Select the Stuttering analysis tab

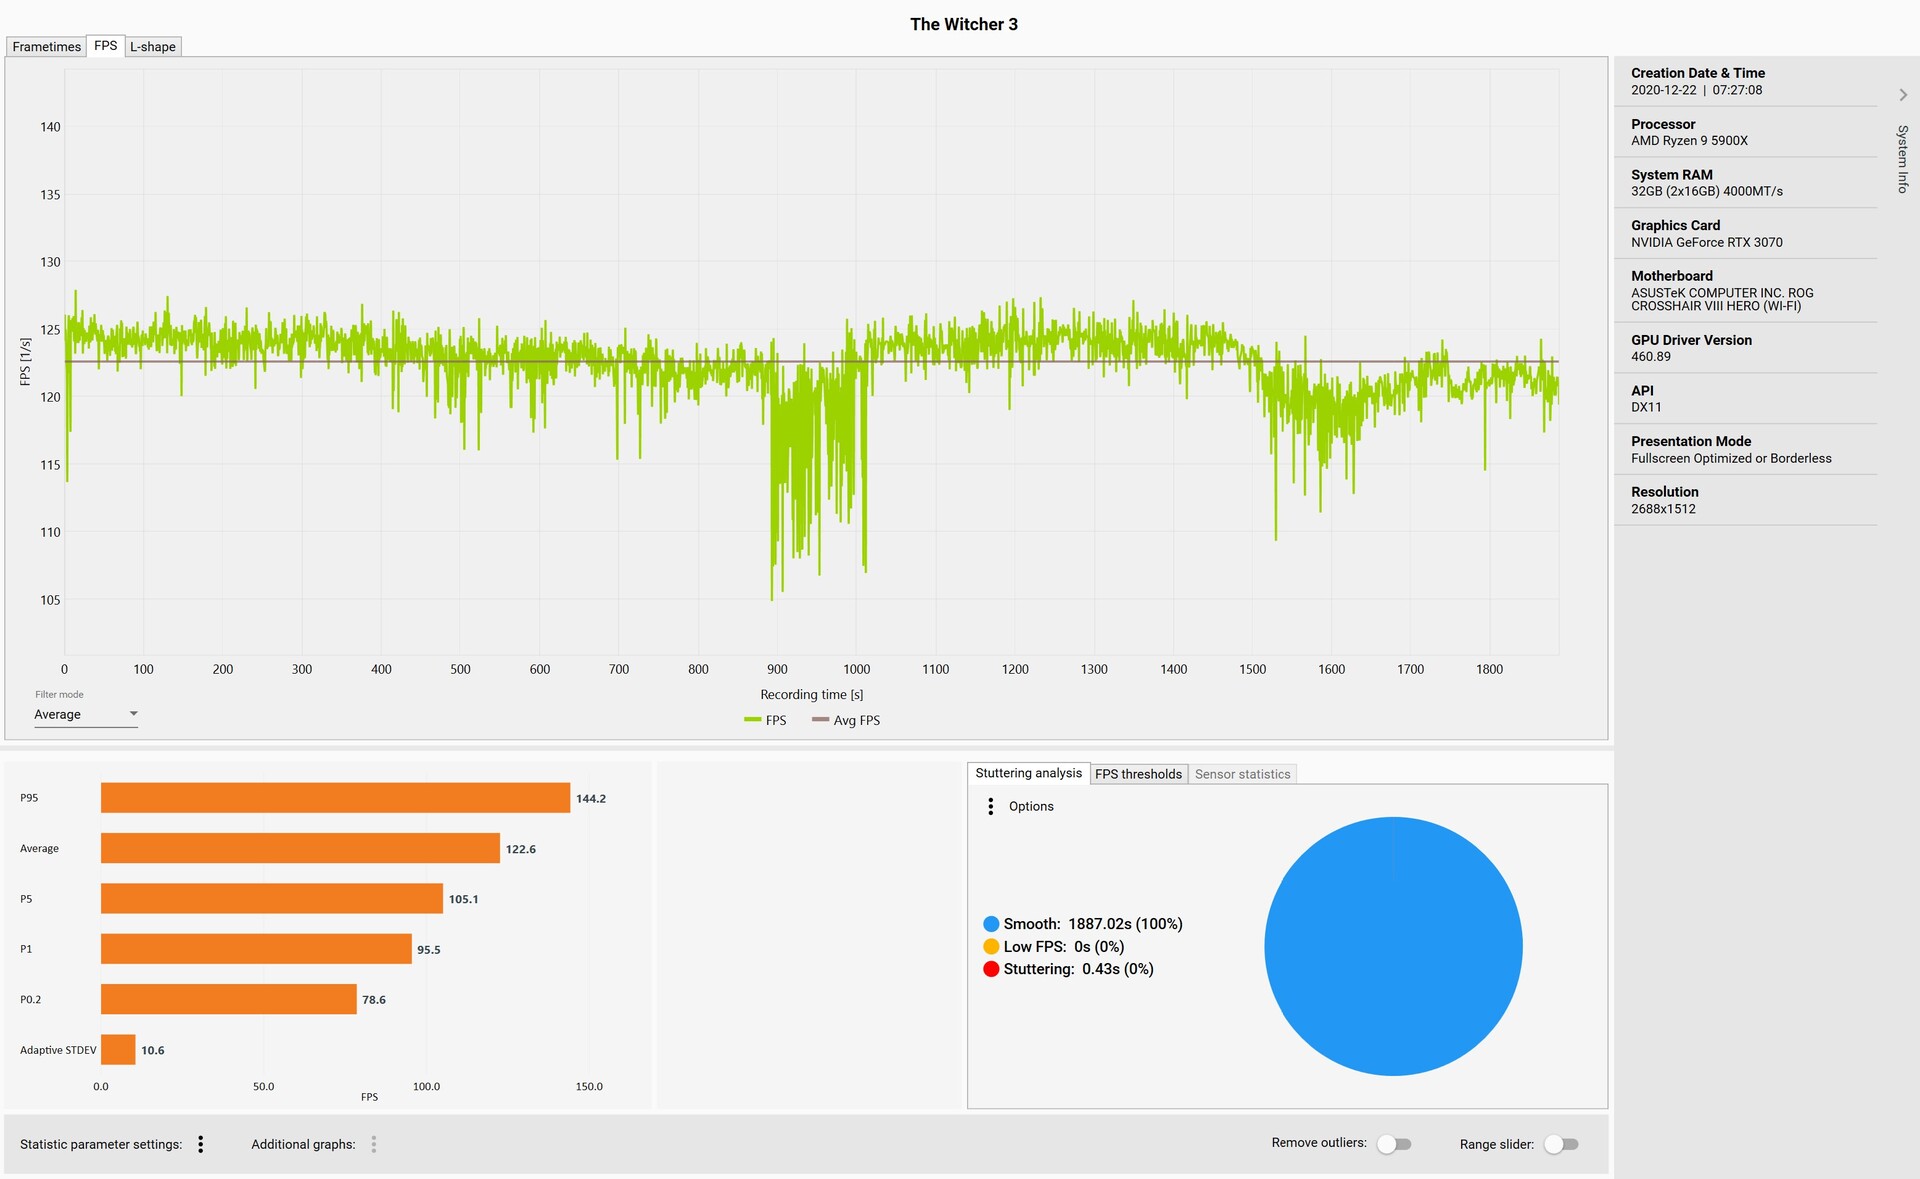1028,773
